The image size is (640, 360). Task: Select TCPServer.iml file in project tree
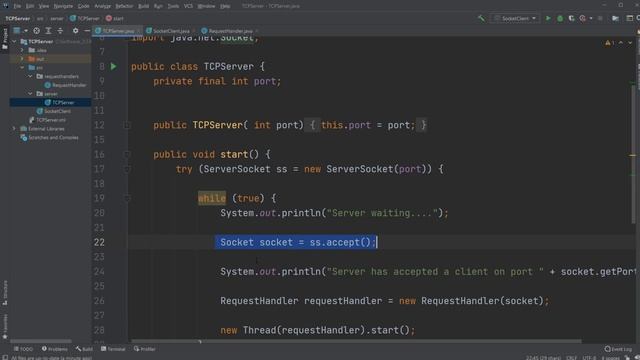click(x=47, y=120)
